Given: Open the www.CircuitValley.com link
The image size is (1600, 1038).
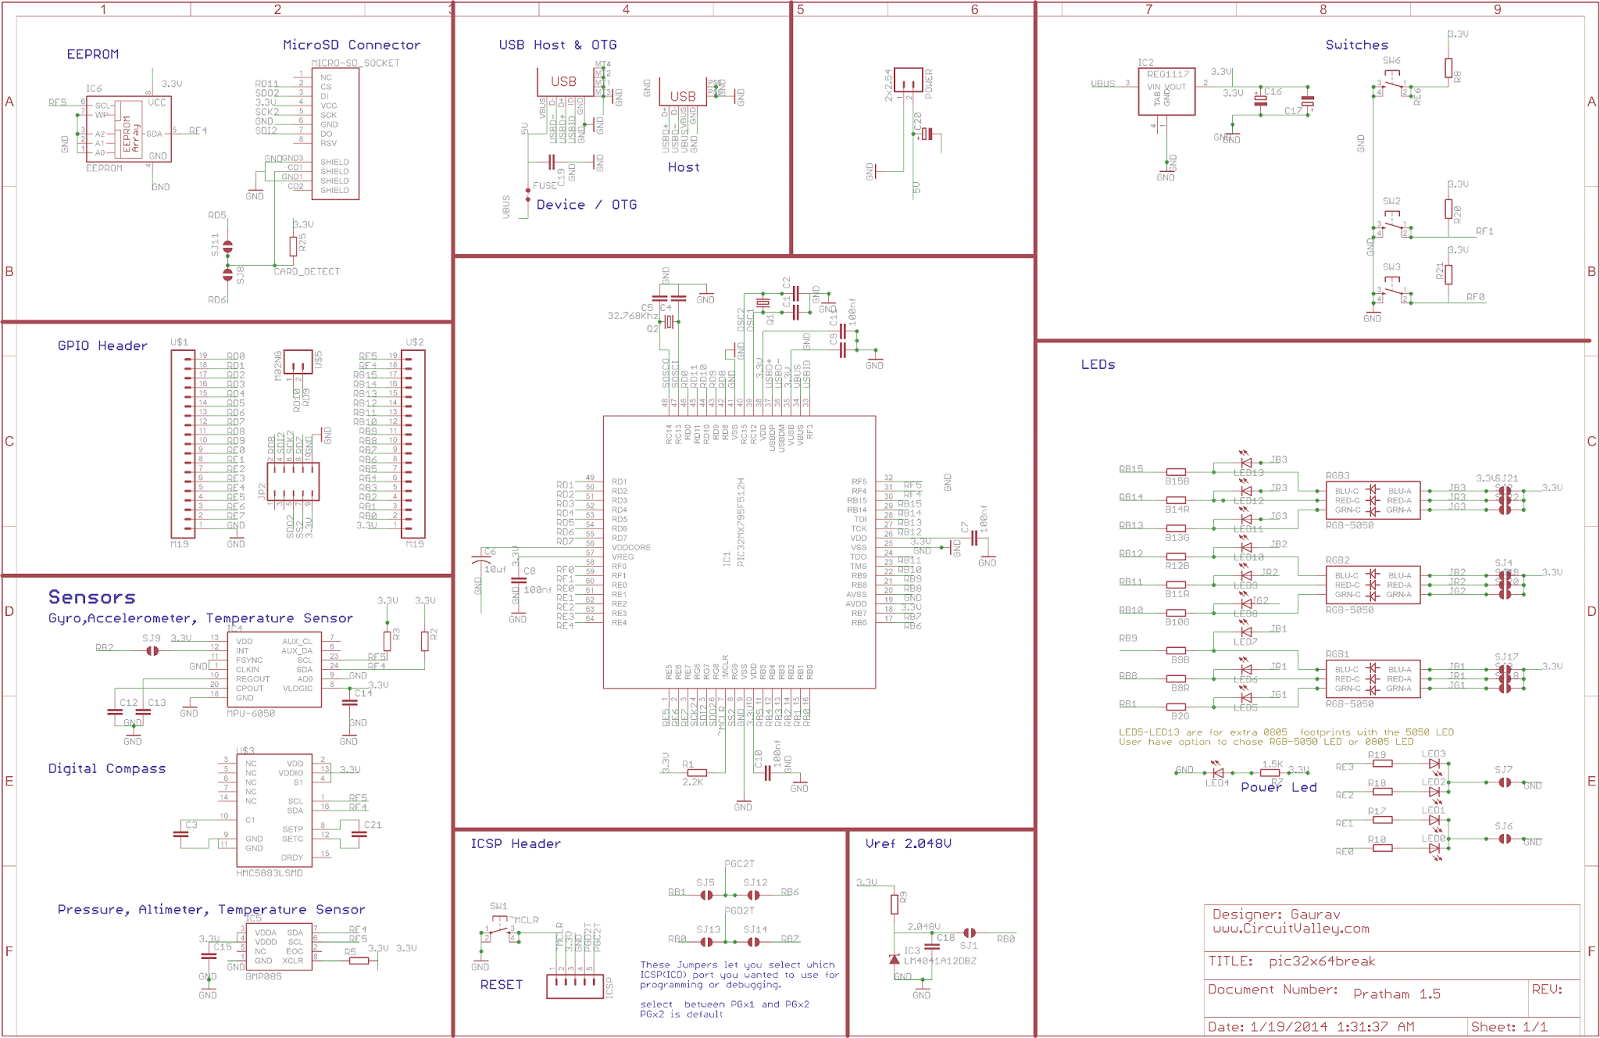Looking at the screenshot, I should (x=1290, y=926).
